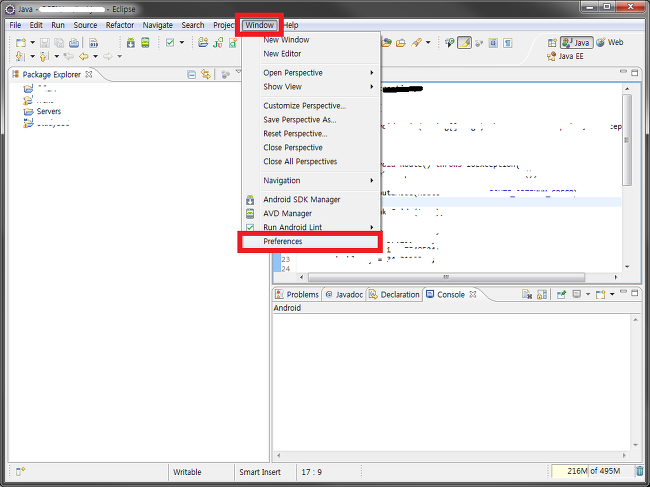Toggle Show Whitespace Characters pilcrow icon

point(508,43)
